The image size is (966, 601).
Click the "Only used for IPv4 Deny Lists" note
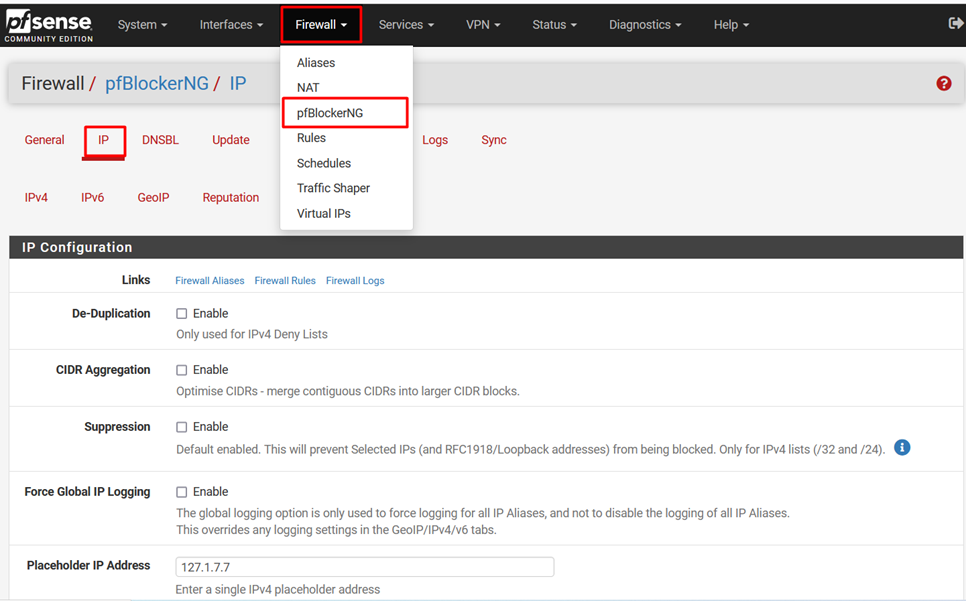coord(252,334)
